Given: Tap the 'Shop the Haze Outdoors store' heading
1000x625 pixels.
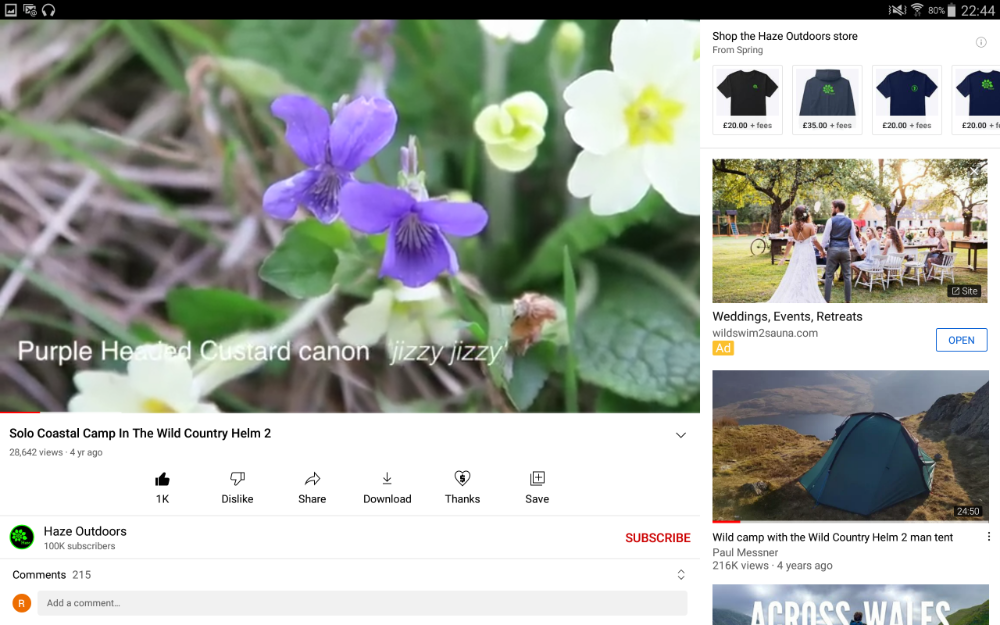Looking at the screenshot, I should click(x=784, y=36).
